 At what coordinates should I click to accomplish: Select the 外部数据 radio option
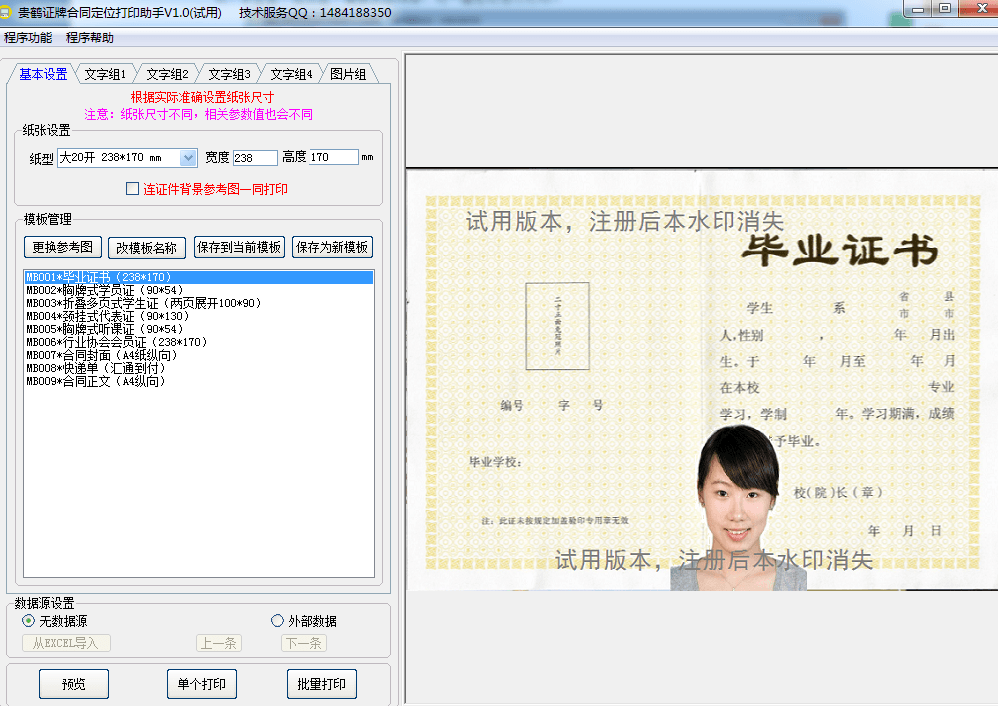(x=278, y=621)
